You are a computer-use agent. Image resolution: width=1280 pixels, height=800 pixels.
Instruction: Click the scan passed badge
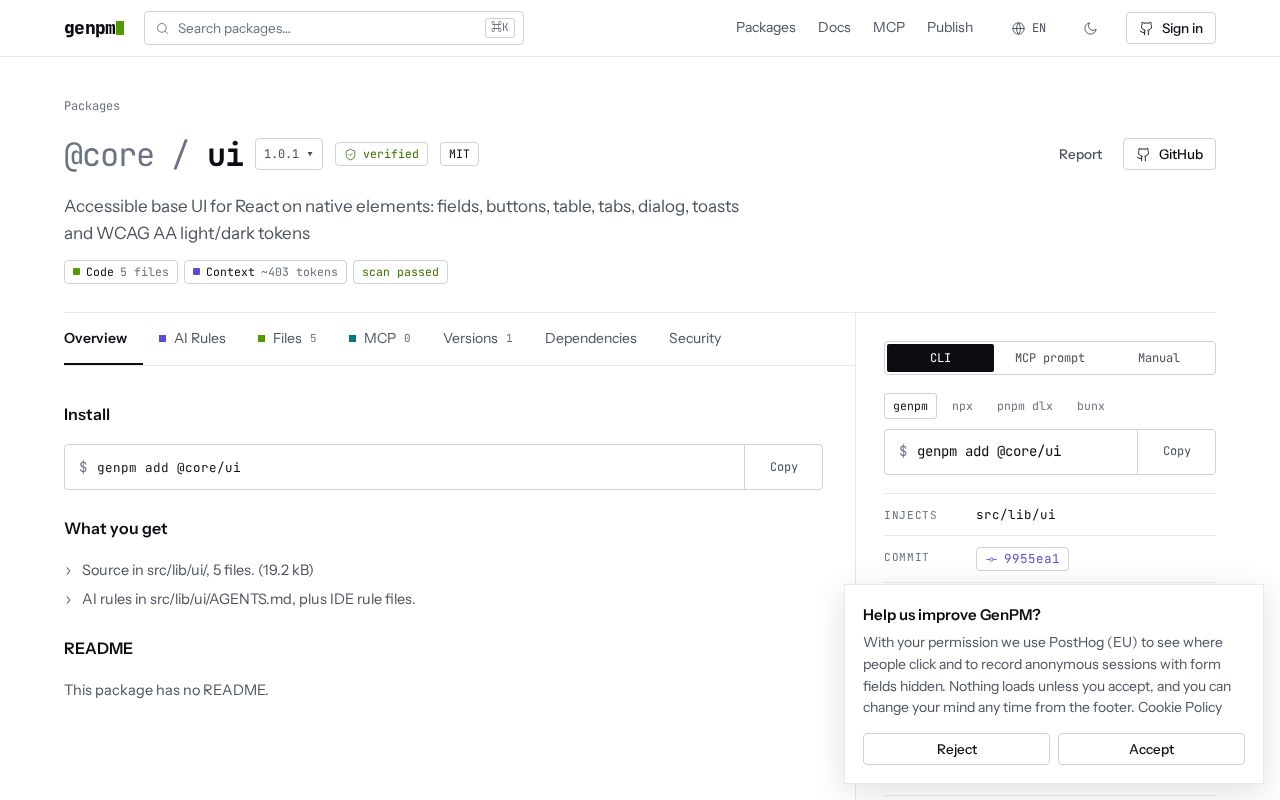(400, 272)
